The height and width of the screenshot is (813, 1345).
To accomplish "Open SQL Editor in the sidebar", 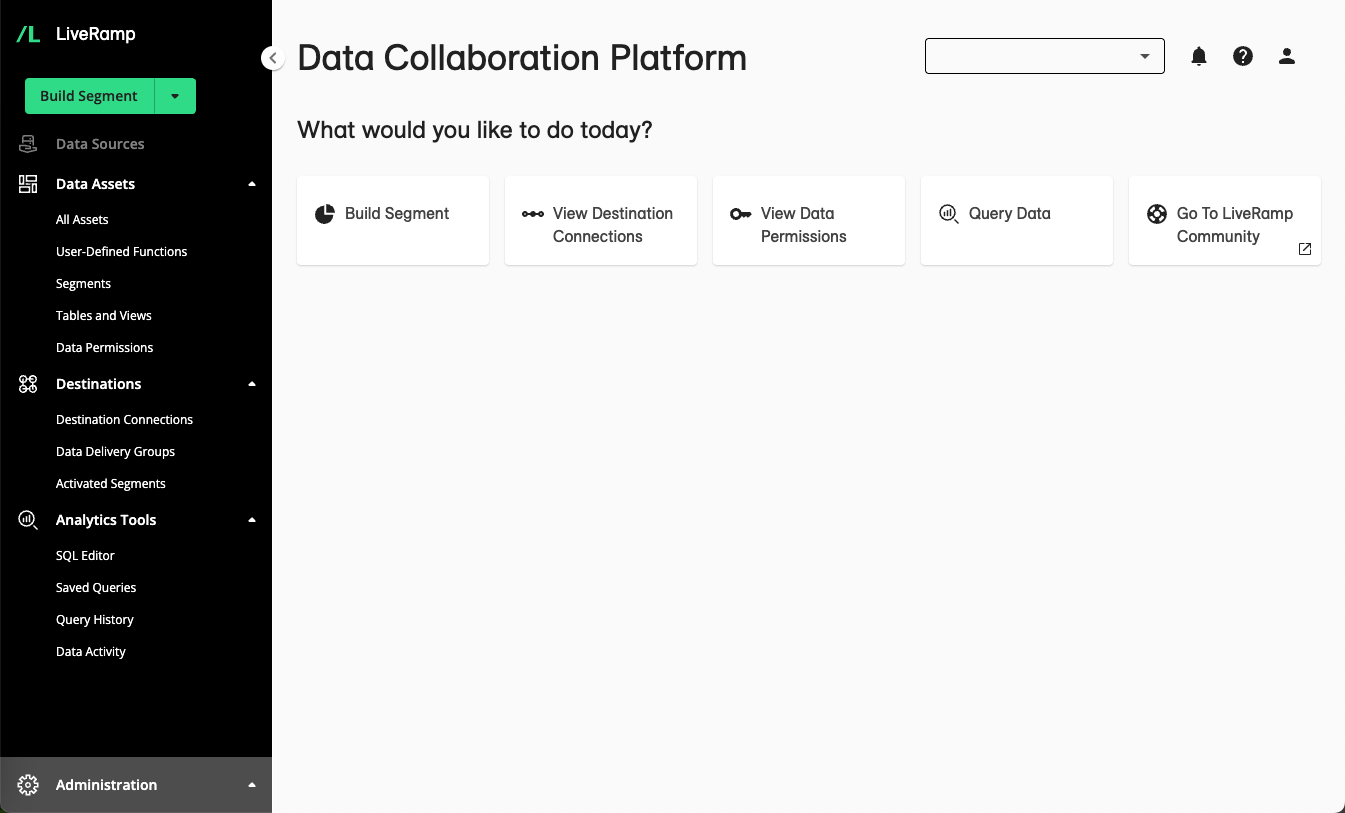I will point(85,556).
